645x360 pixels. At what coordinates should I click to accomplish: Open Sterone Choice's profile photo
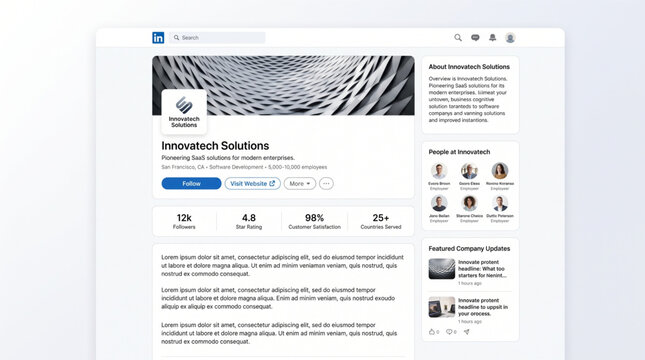tap(469, 203)
